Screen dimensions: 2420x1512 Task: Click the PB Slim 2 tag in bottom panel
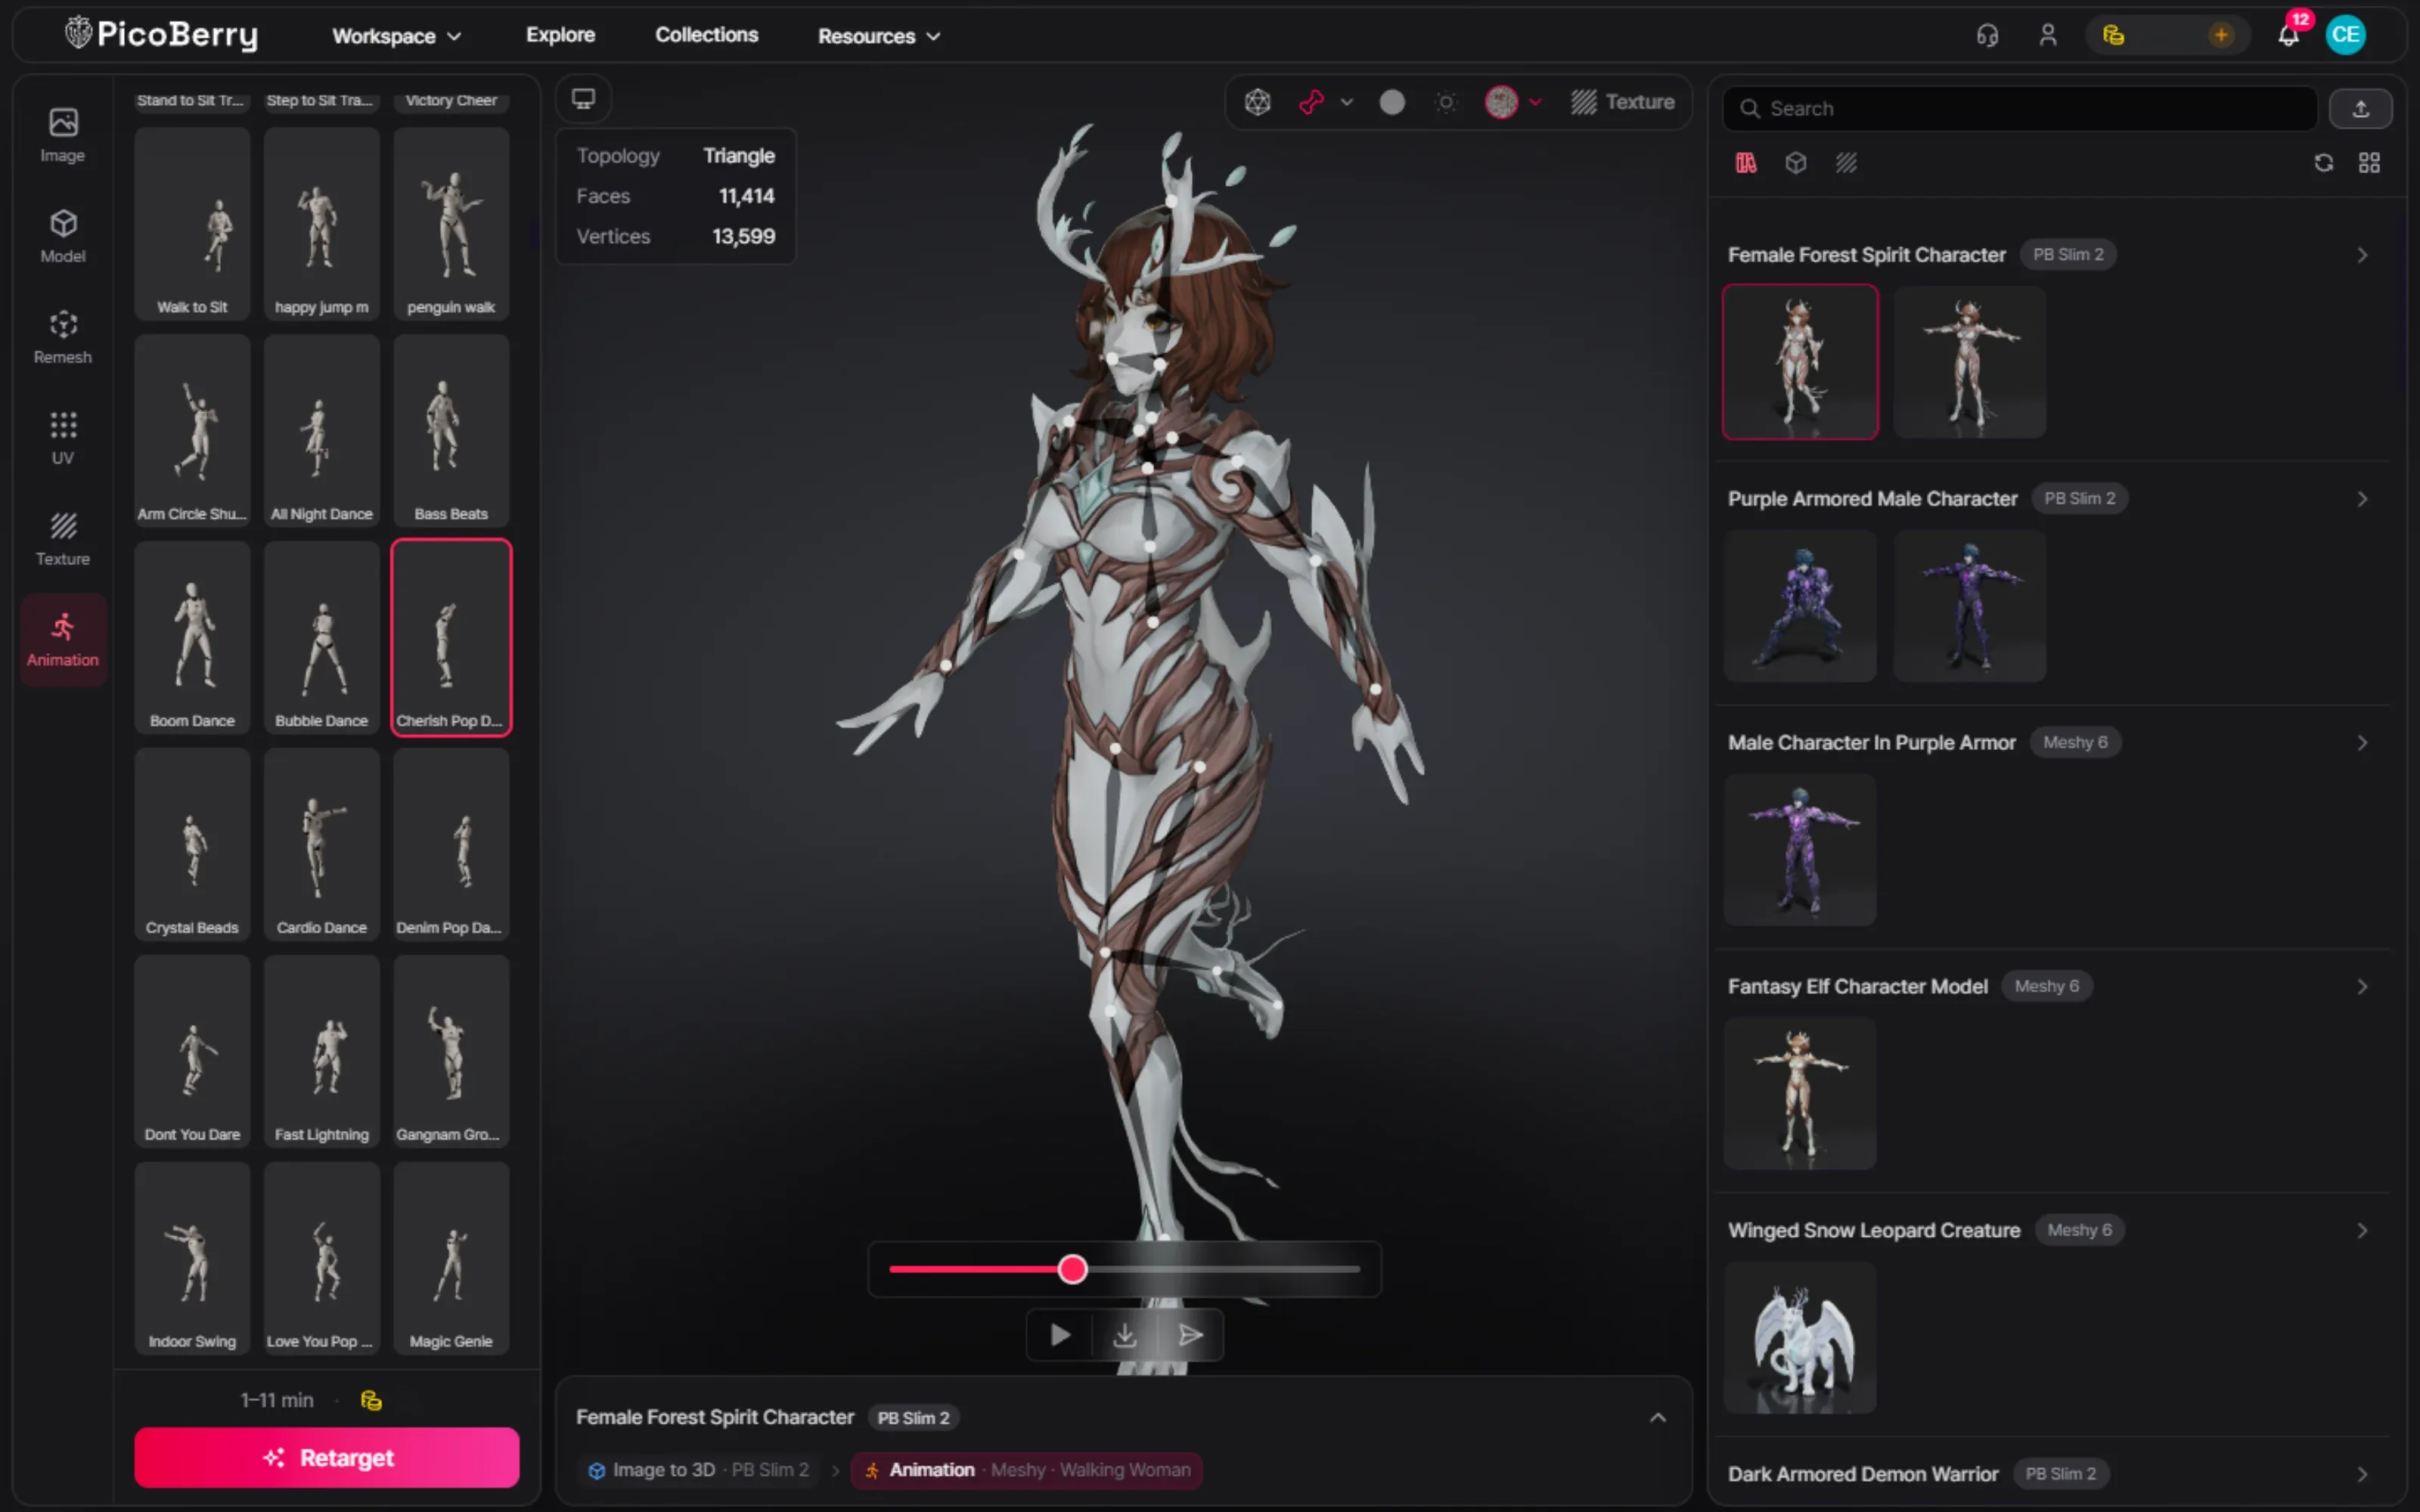coord(913,1418)
